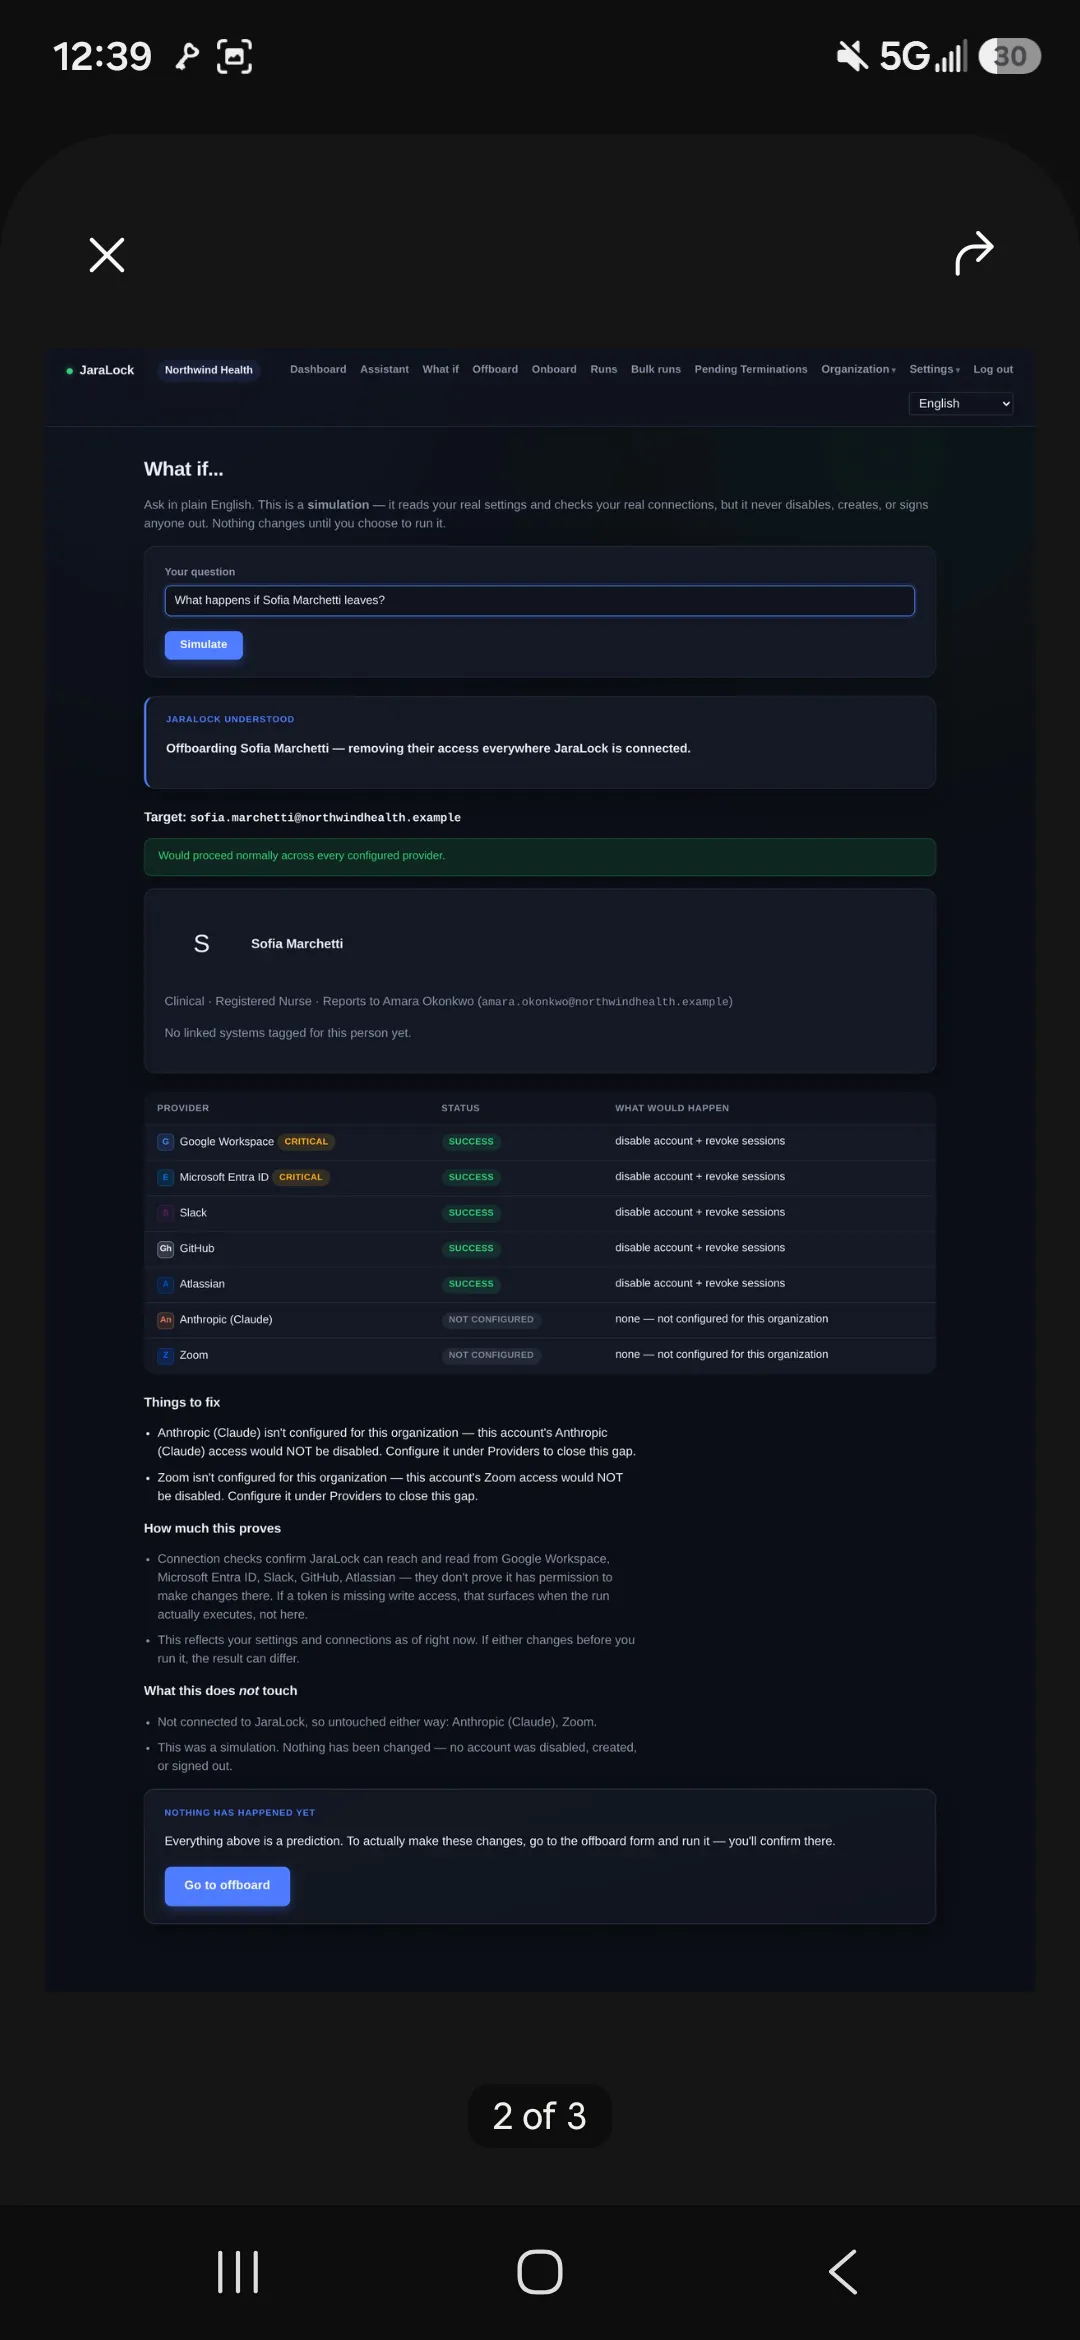Expand the Organization menu

pos(858,369)
